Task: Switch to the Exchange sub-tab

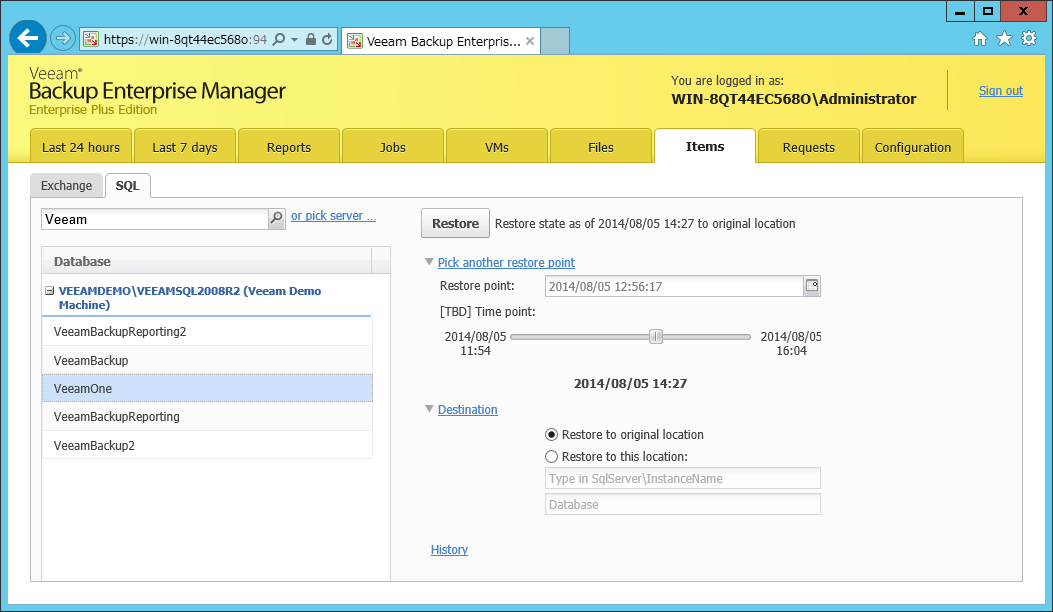Action: pyautogui.click(x=66, y=185)
